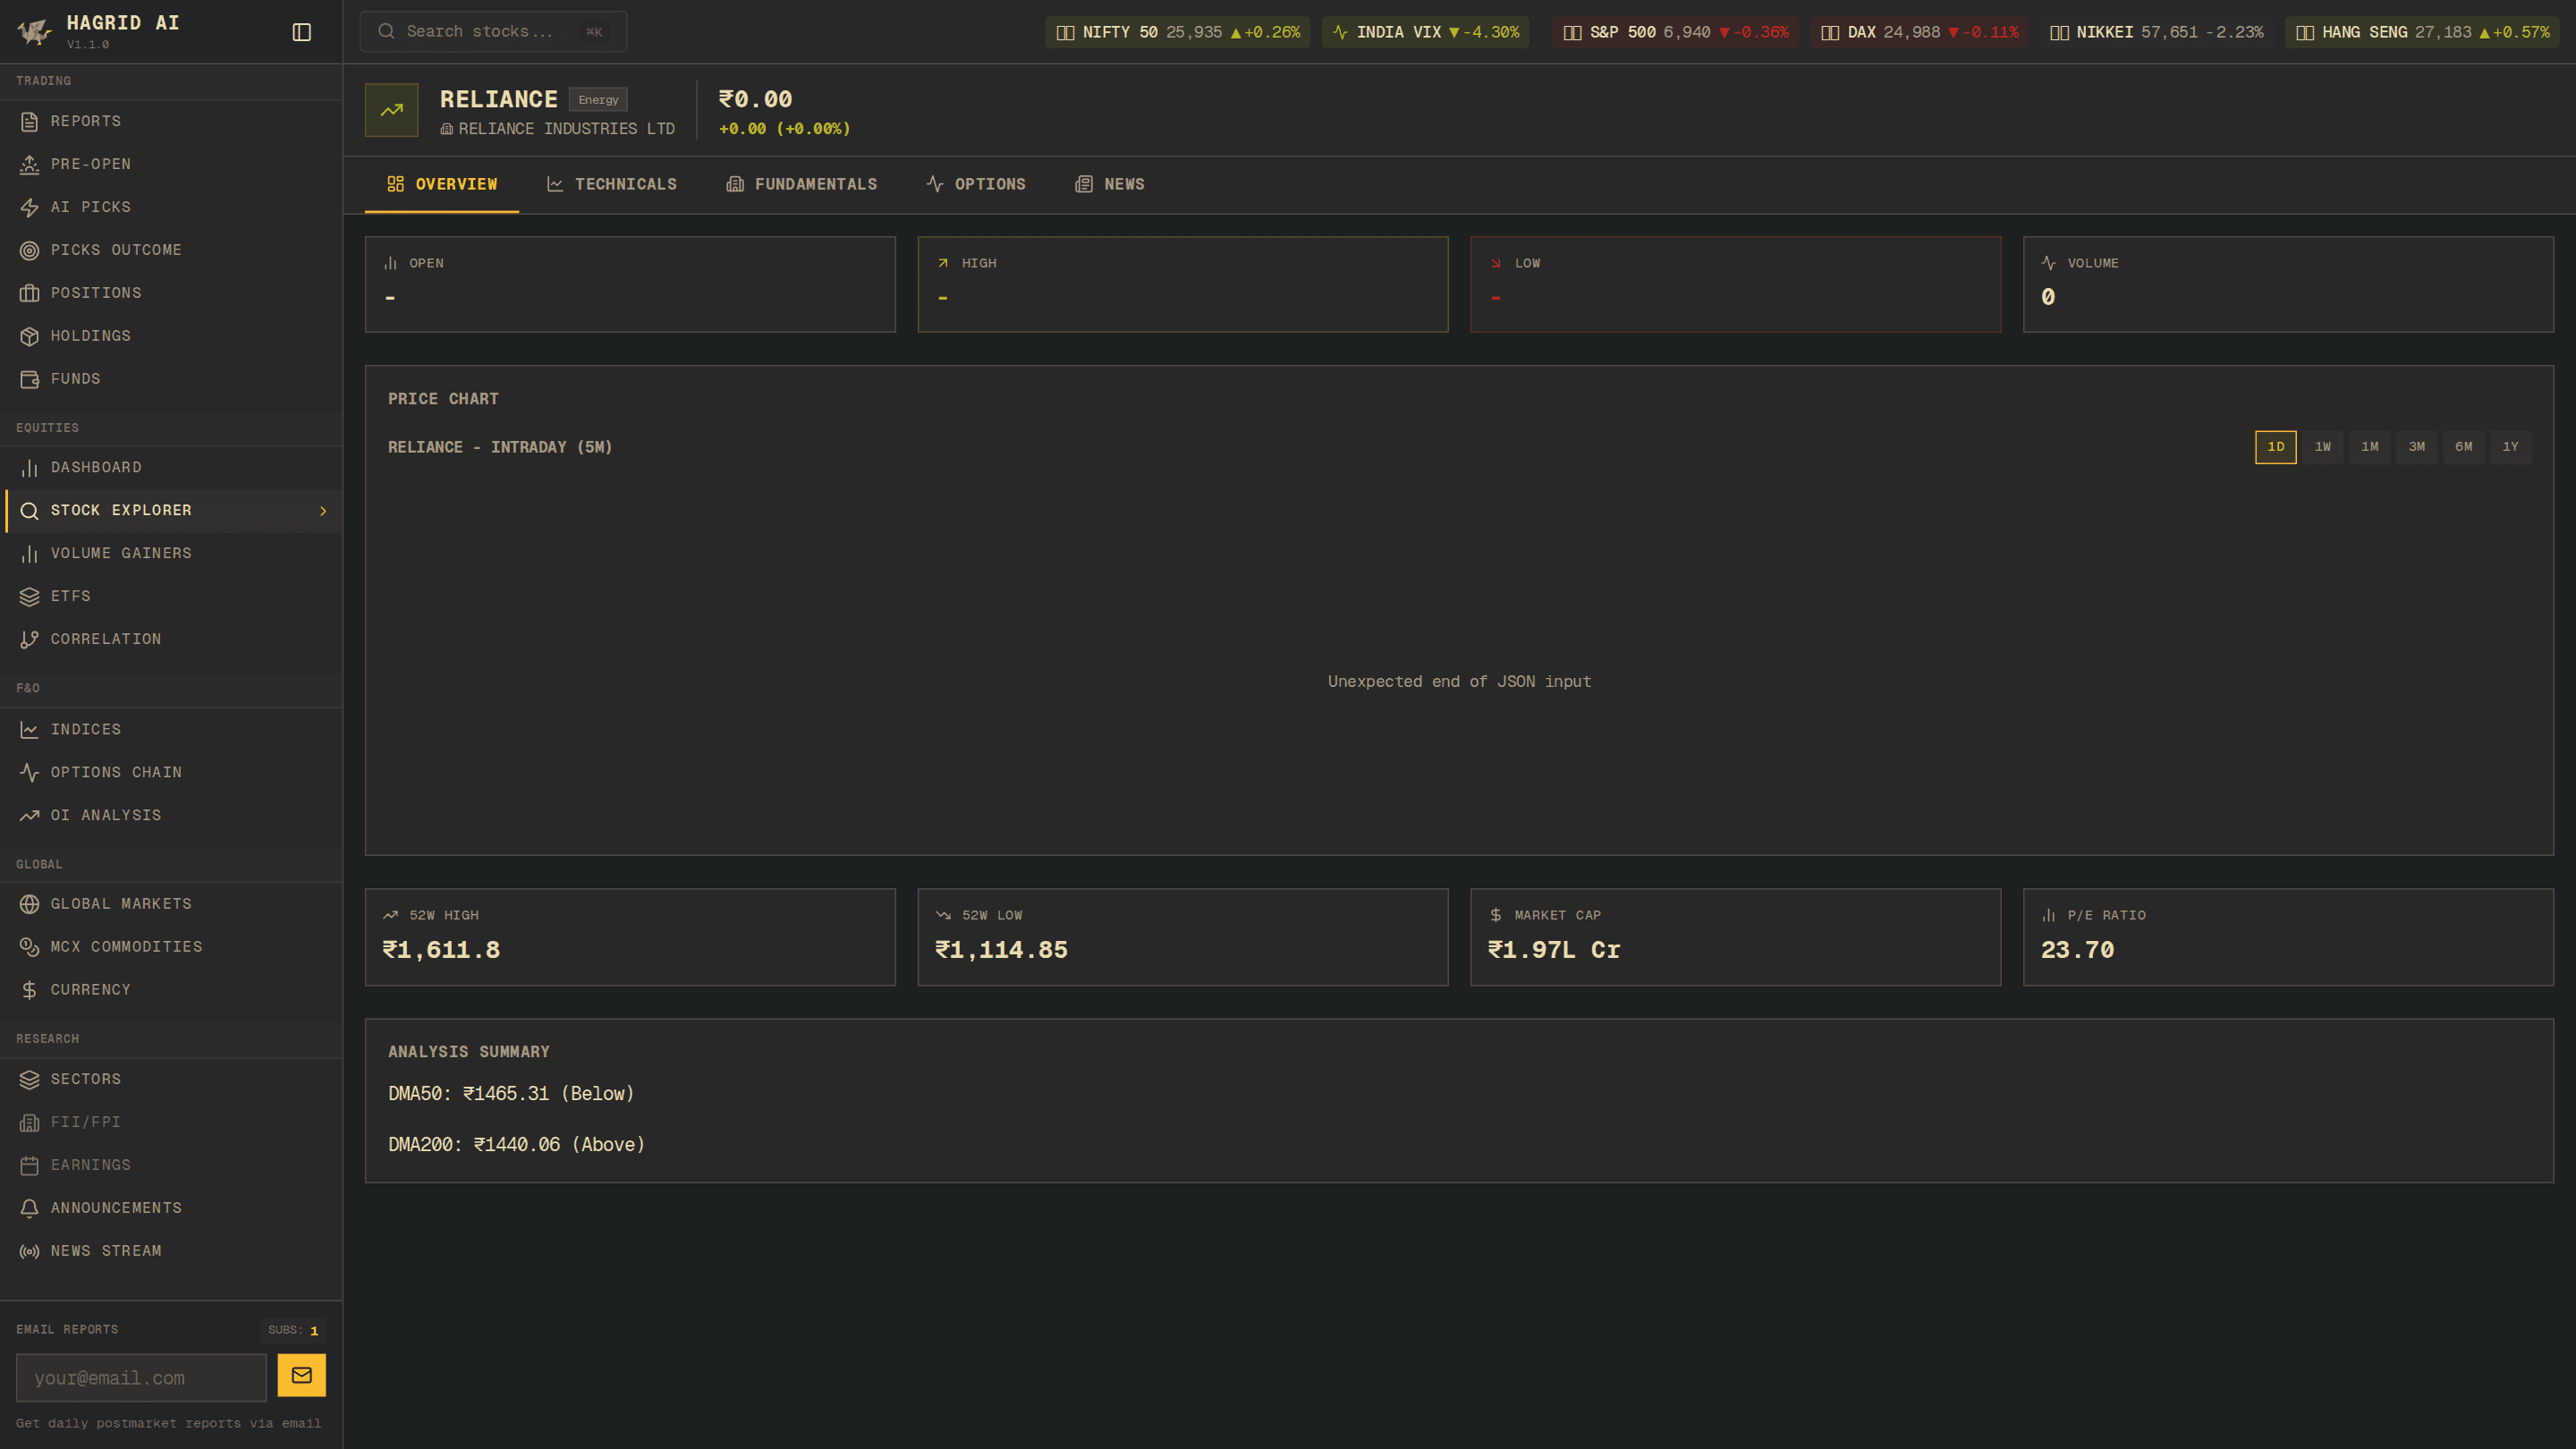Viewport: 2576px width, 1449px height.
Task: Open the Options Chain section
Action: click(x=116, y=772)
